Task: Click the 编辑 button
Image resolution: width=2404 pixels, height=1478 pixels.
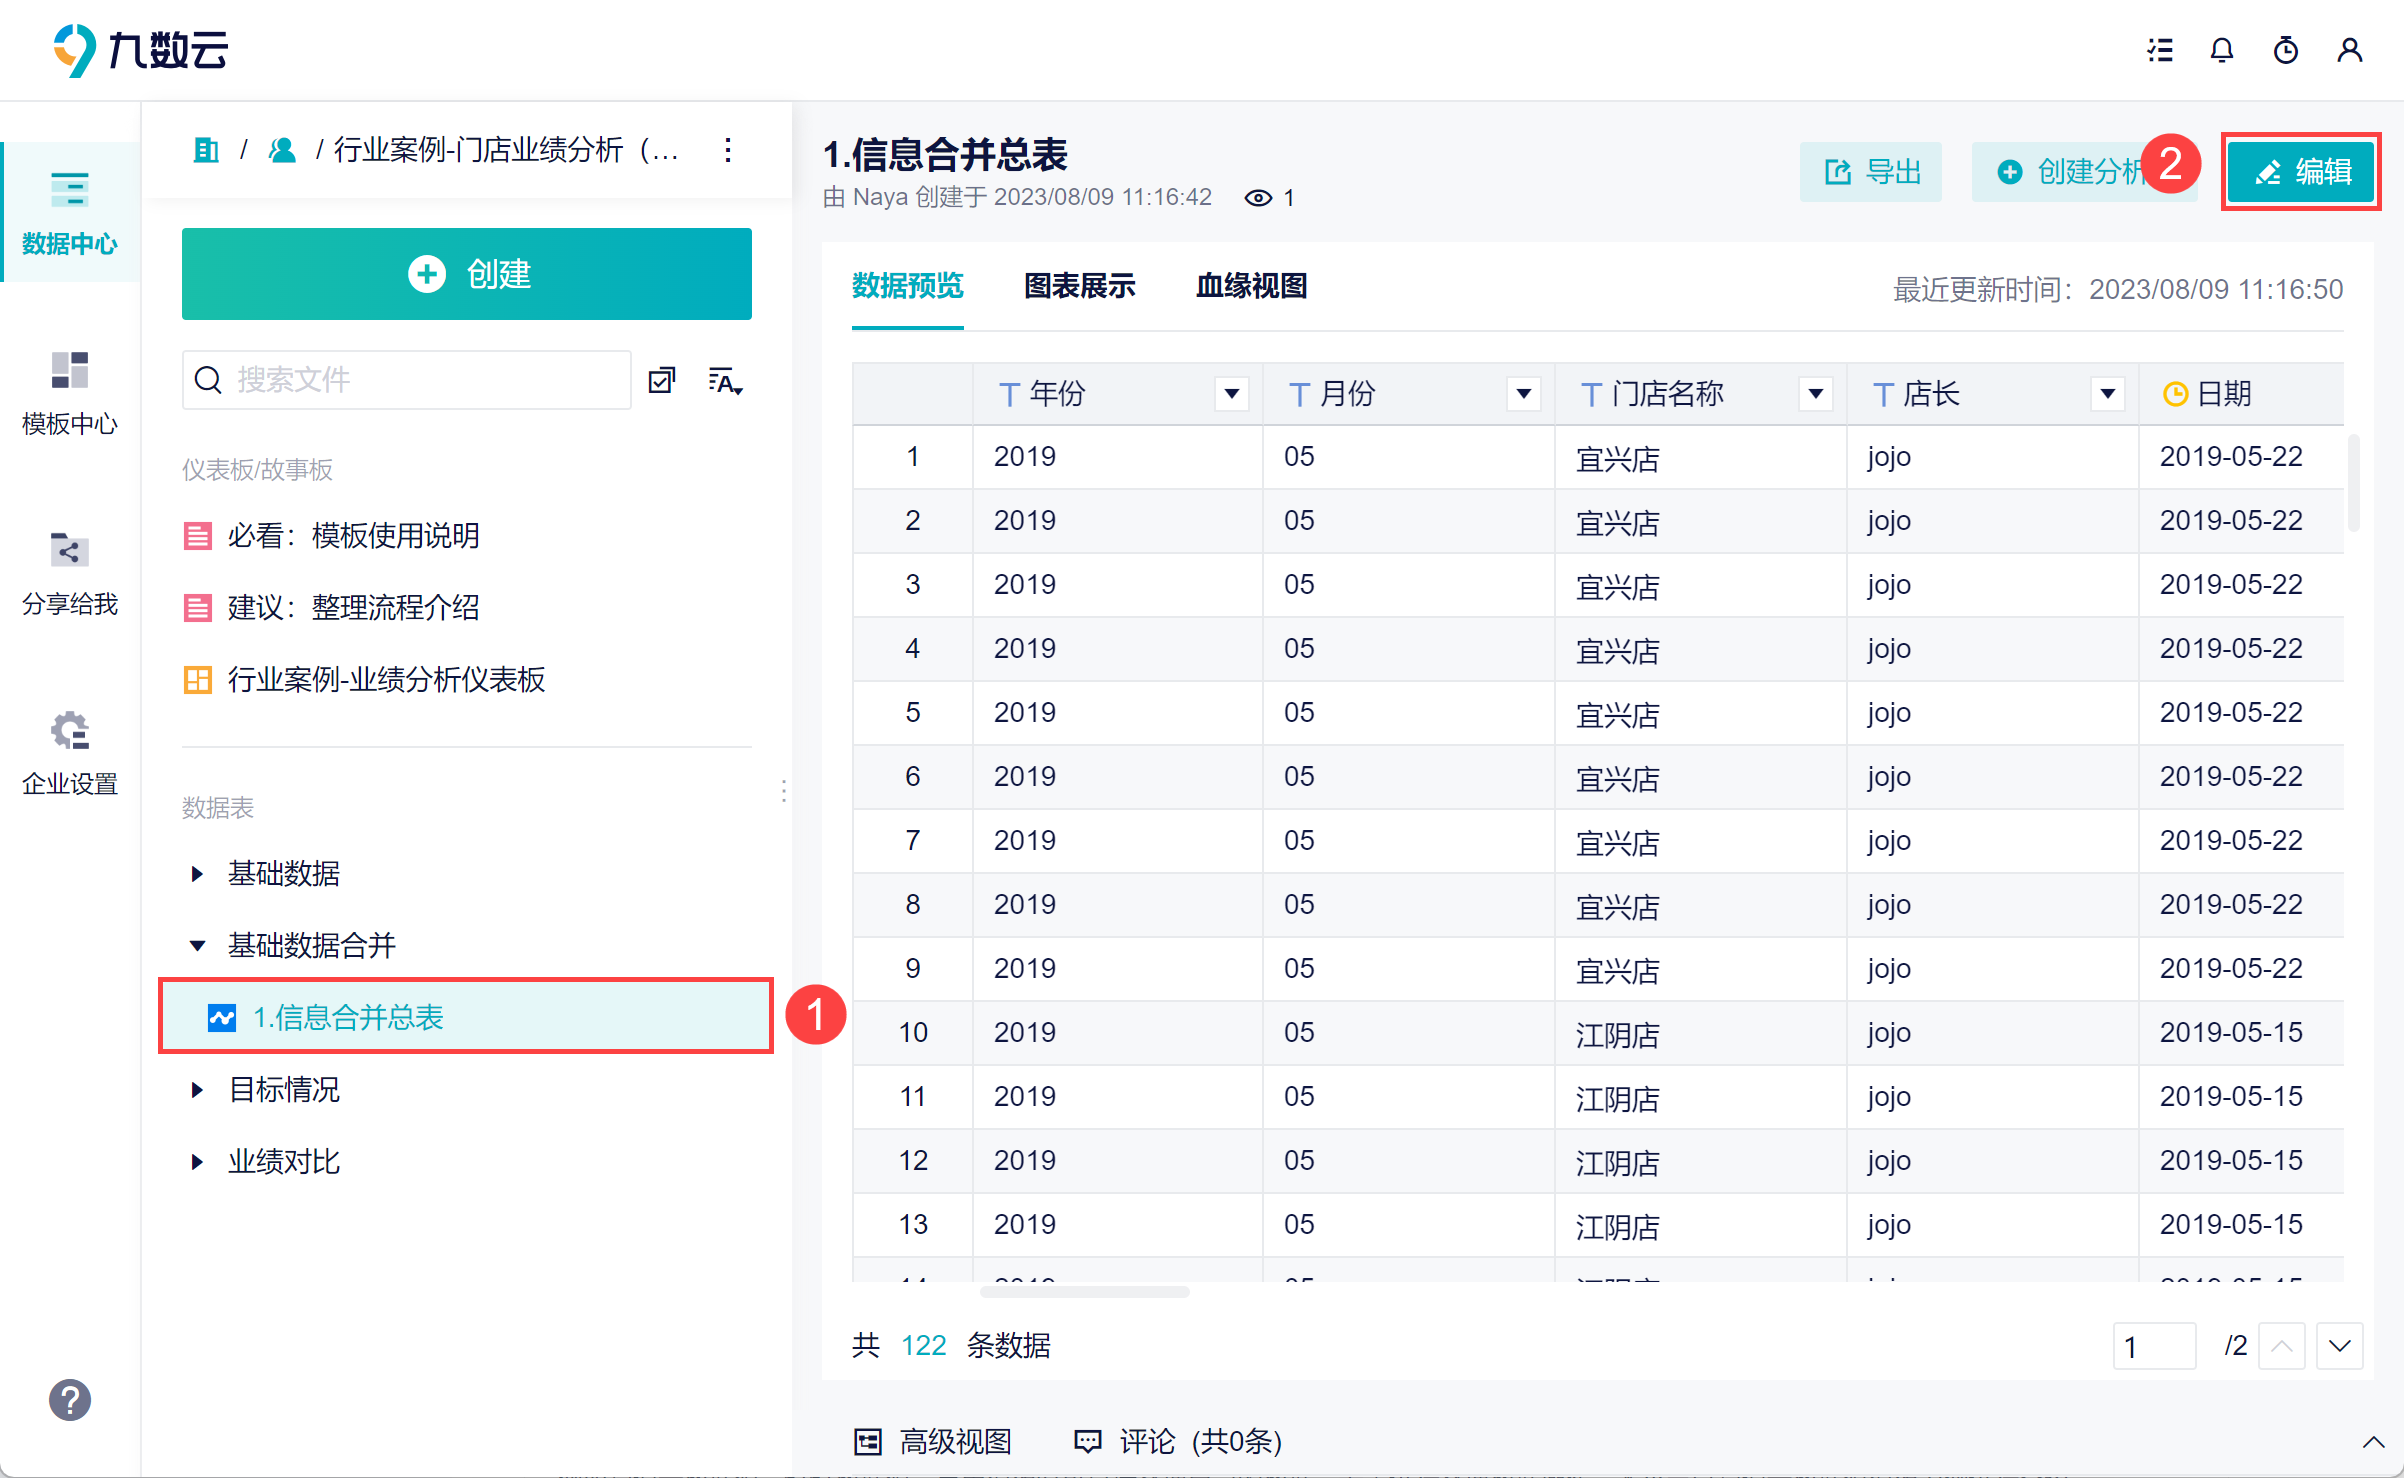Action: pyautogui.click(x=2302, y=172)
